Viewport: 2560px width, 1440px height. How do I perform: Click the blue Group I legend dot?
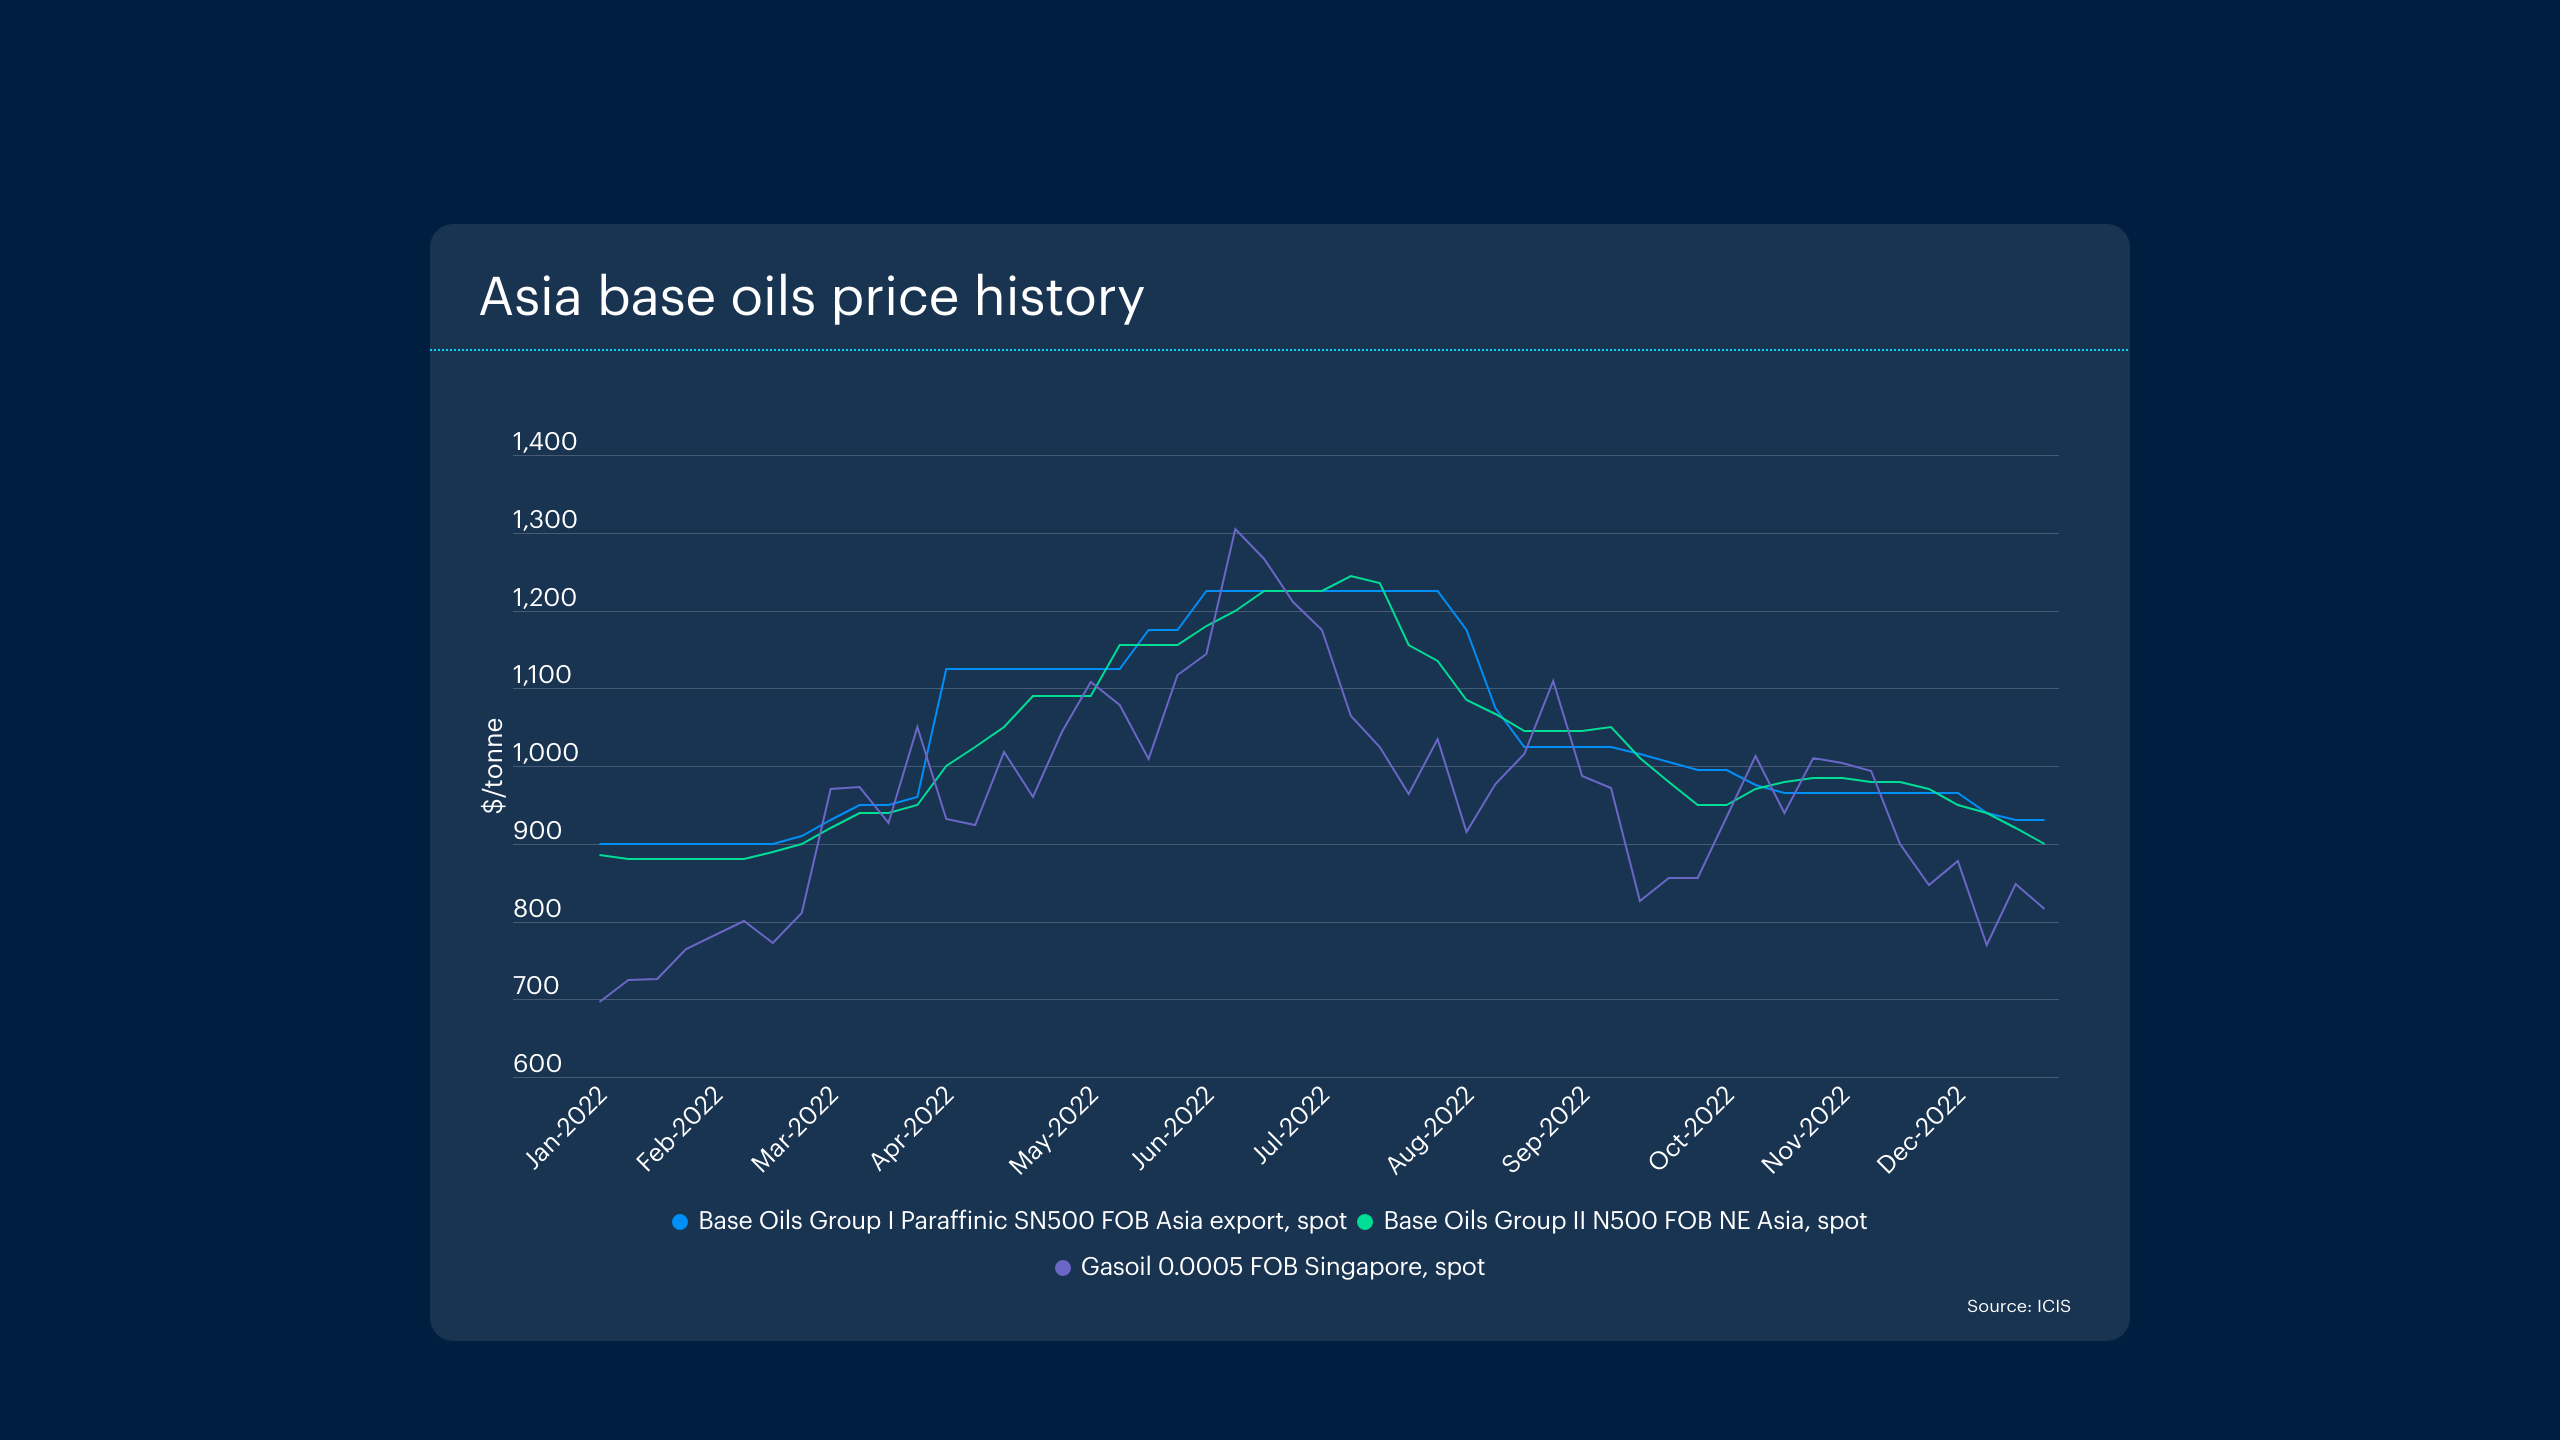tap(680, 1221)
